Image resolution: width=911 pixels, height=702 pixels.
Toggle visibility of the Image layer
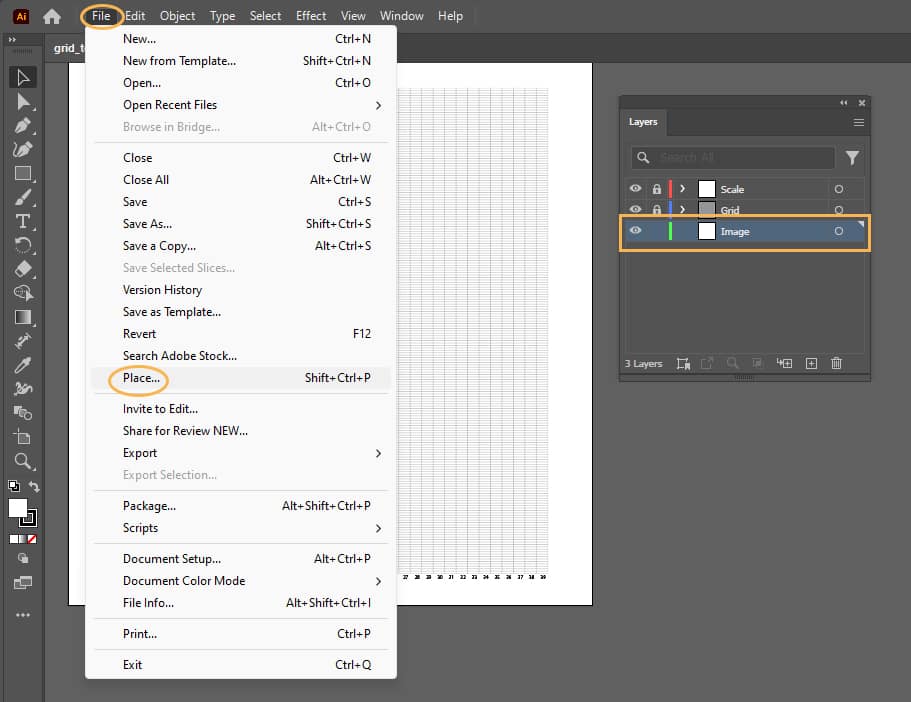tap(635, 231)
